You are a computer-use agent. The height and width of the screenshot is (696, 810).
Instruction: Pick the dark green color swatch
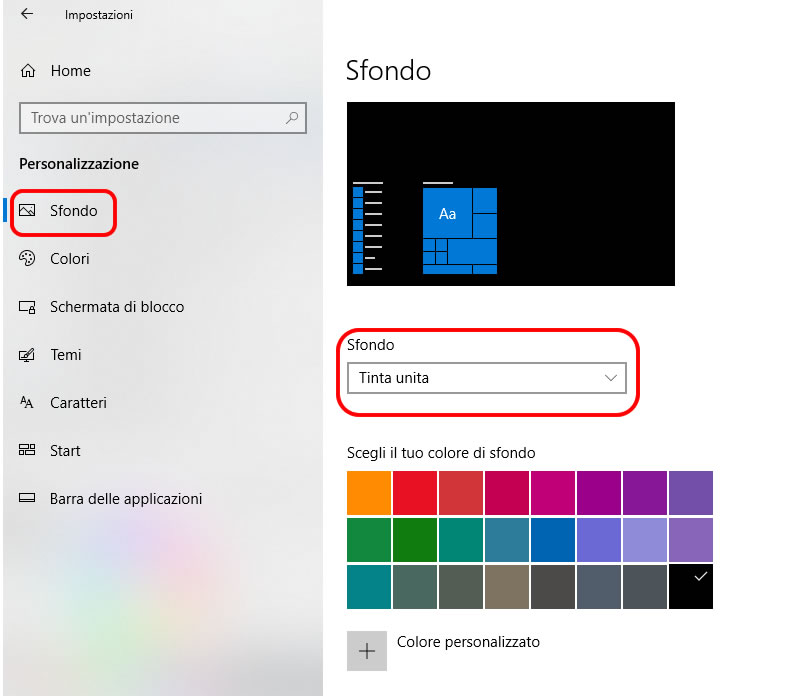click(415, 540)
